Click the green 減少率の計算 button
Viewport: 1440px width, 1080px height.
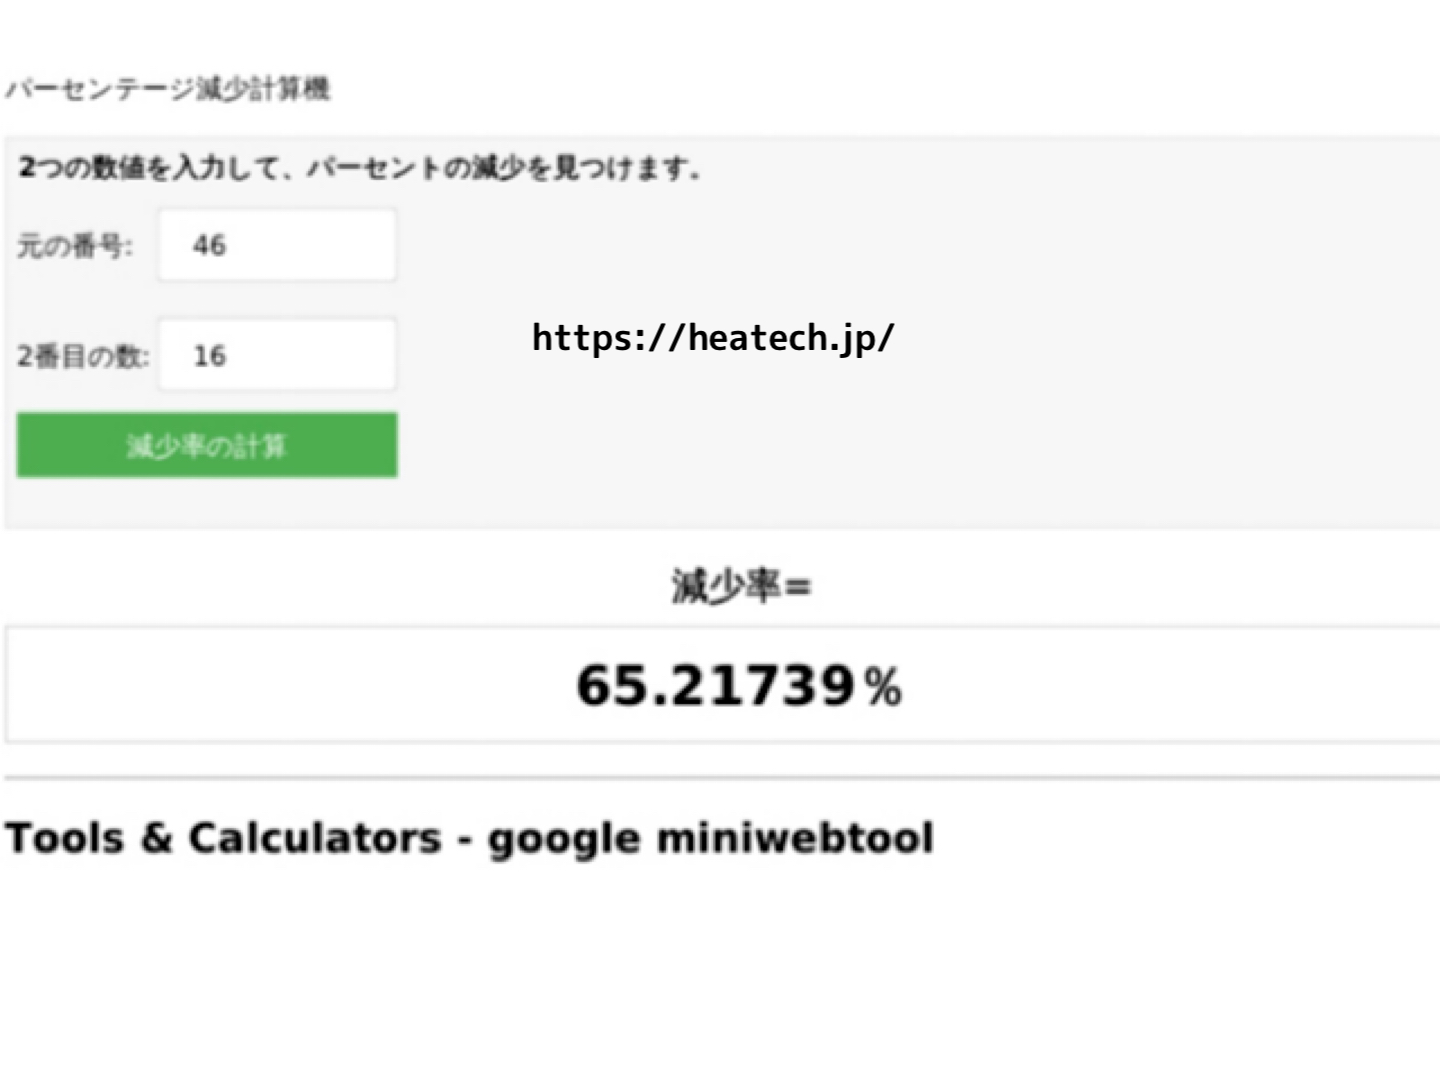(207, 445)
